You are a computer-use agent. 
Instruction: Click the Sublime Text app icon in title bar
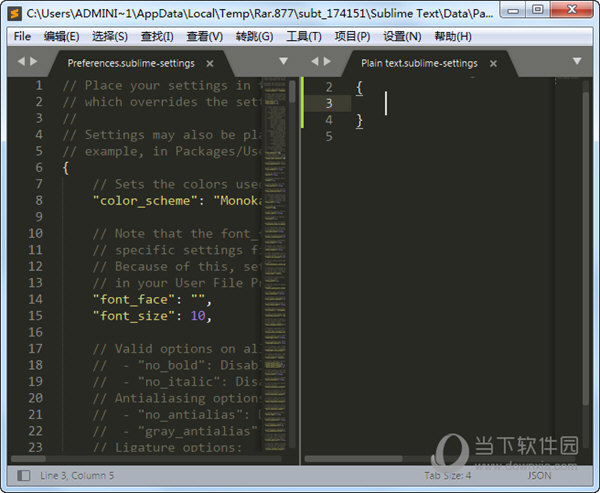click(15, 14)
